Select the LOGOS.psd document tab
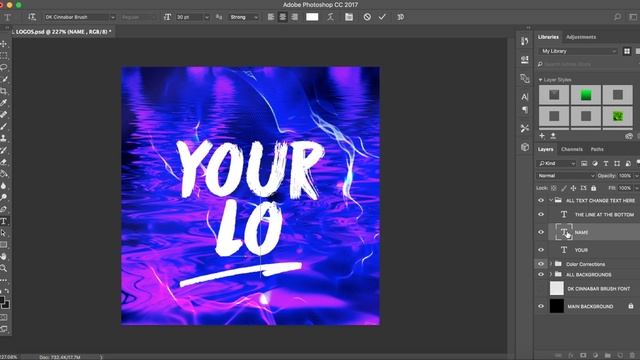The image size is (640, 360). click(63, 31)
